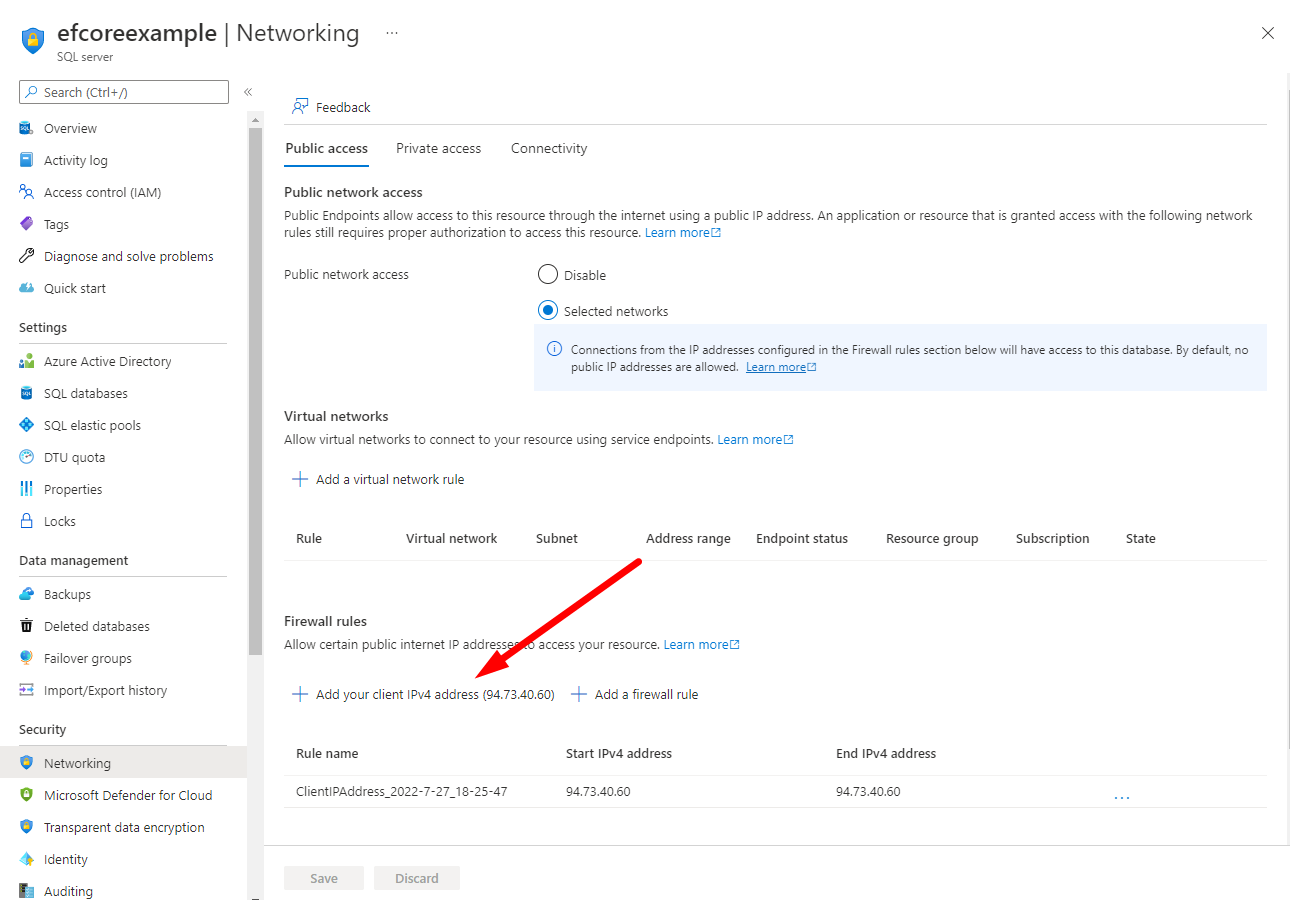Click the Tags icon in sidebar
Viewport: 1290px width, 900px height.
click(x=27, y=224)
